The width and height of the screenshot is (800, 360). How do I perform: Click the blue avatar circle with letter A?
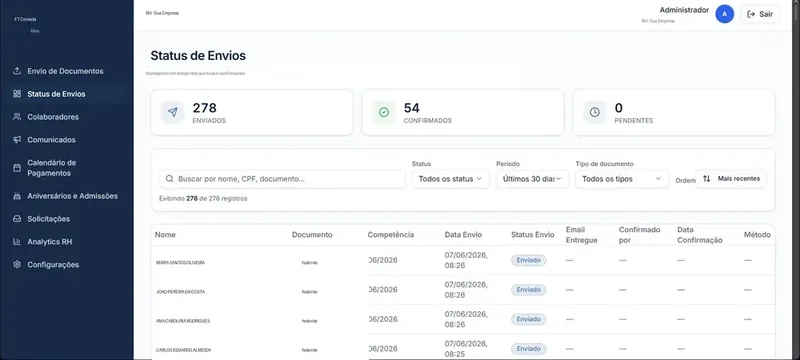click(x=724, y=14)
